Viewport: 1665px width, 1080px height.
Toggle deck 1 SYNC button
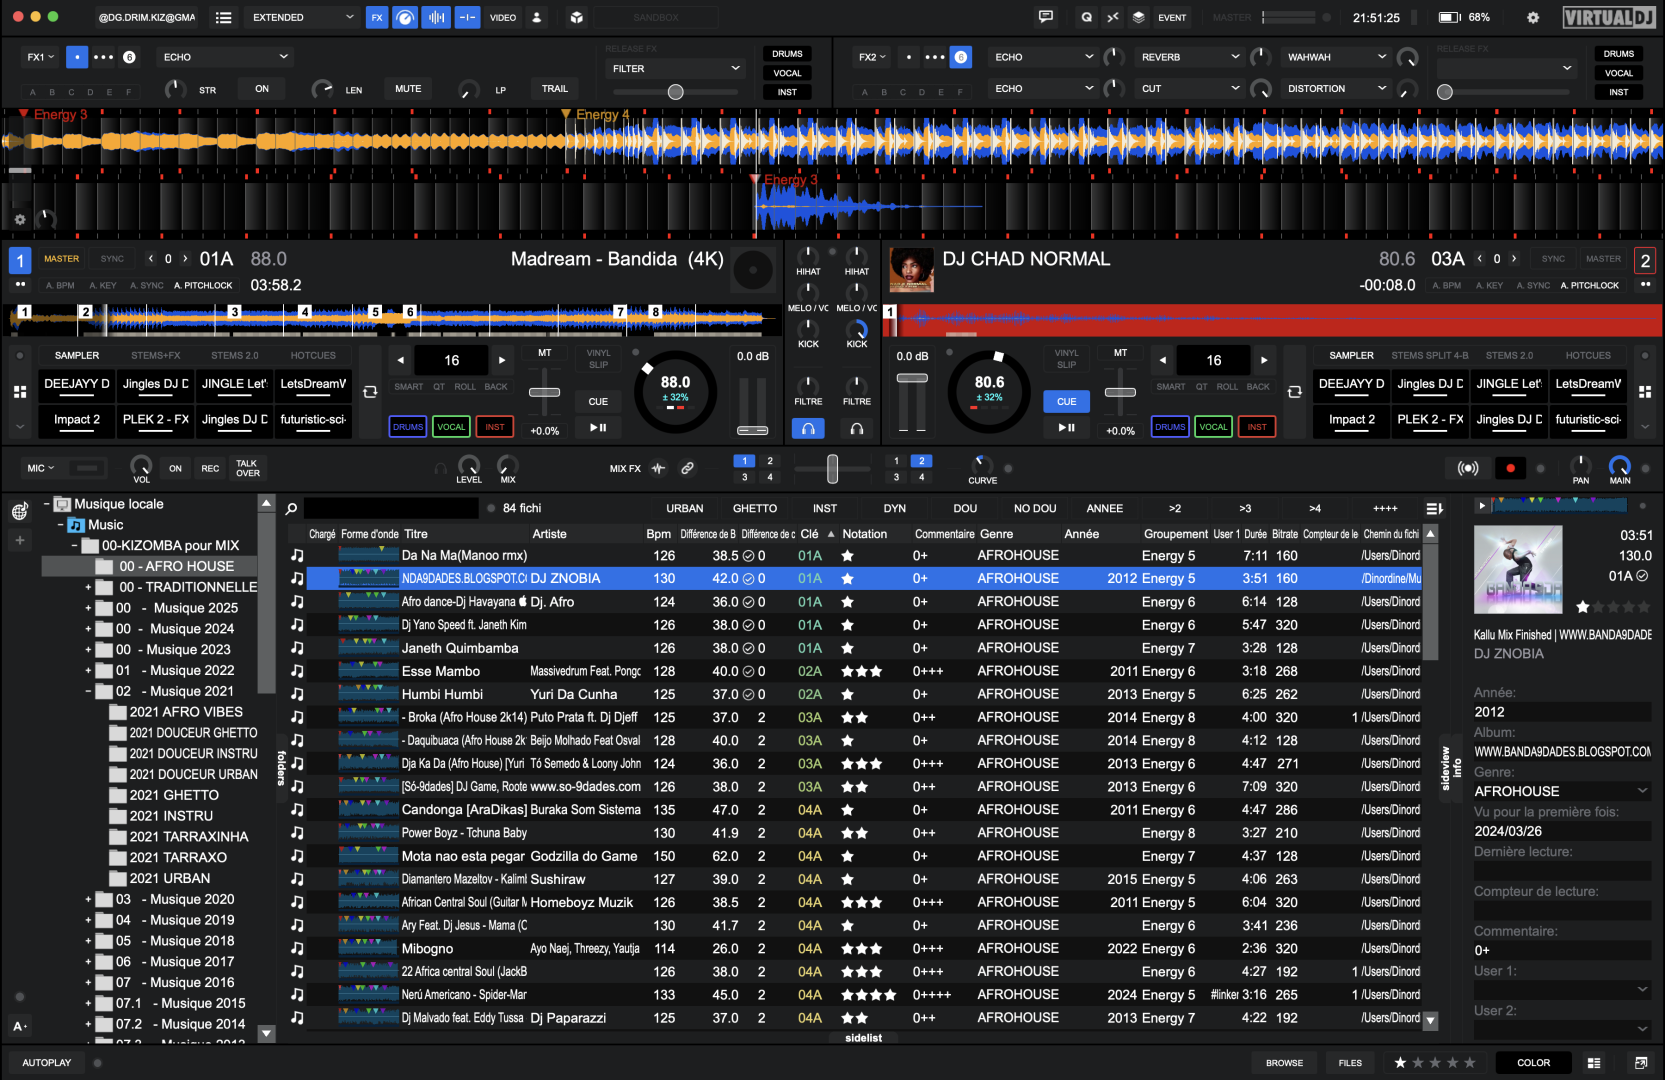click(112, 259)
